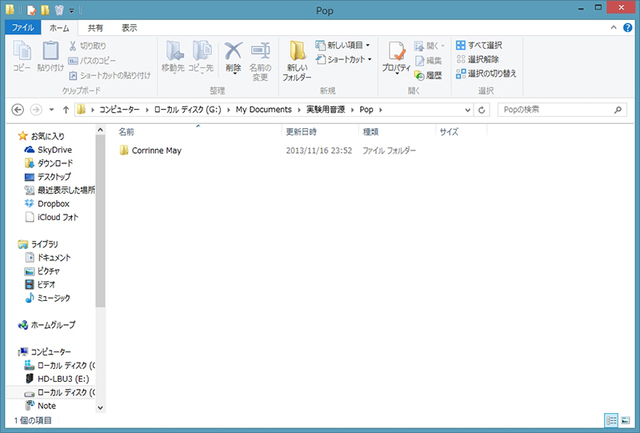
Task: Switch to the 共有 (Share) tab
Action: click(x=96, y=28)
